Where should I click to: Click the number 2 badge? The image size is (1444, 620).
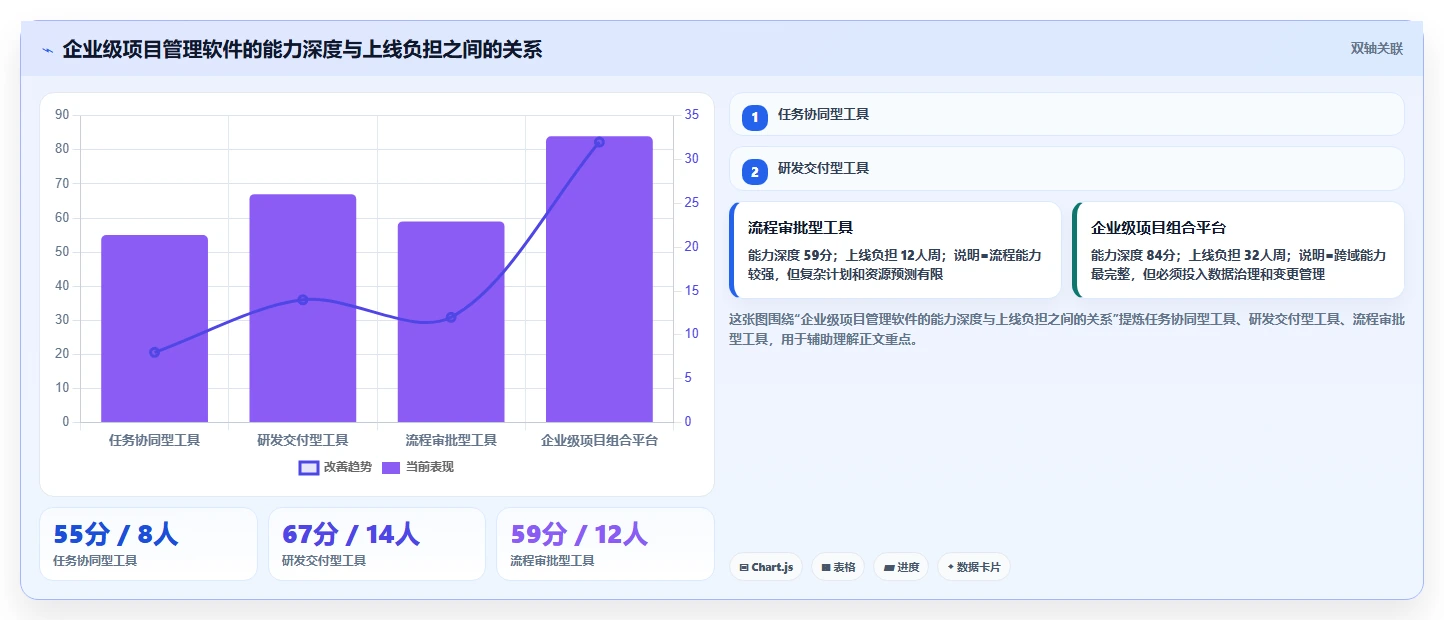pyautogui.click(x=755, y=172)
